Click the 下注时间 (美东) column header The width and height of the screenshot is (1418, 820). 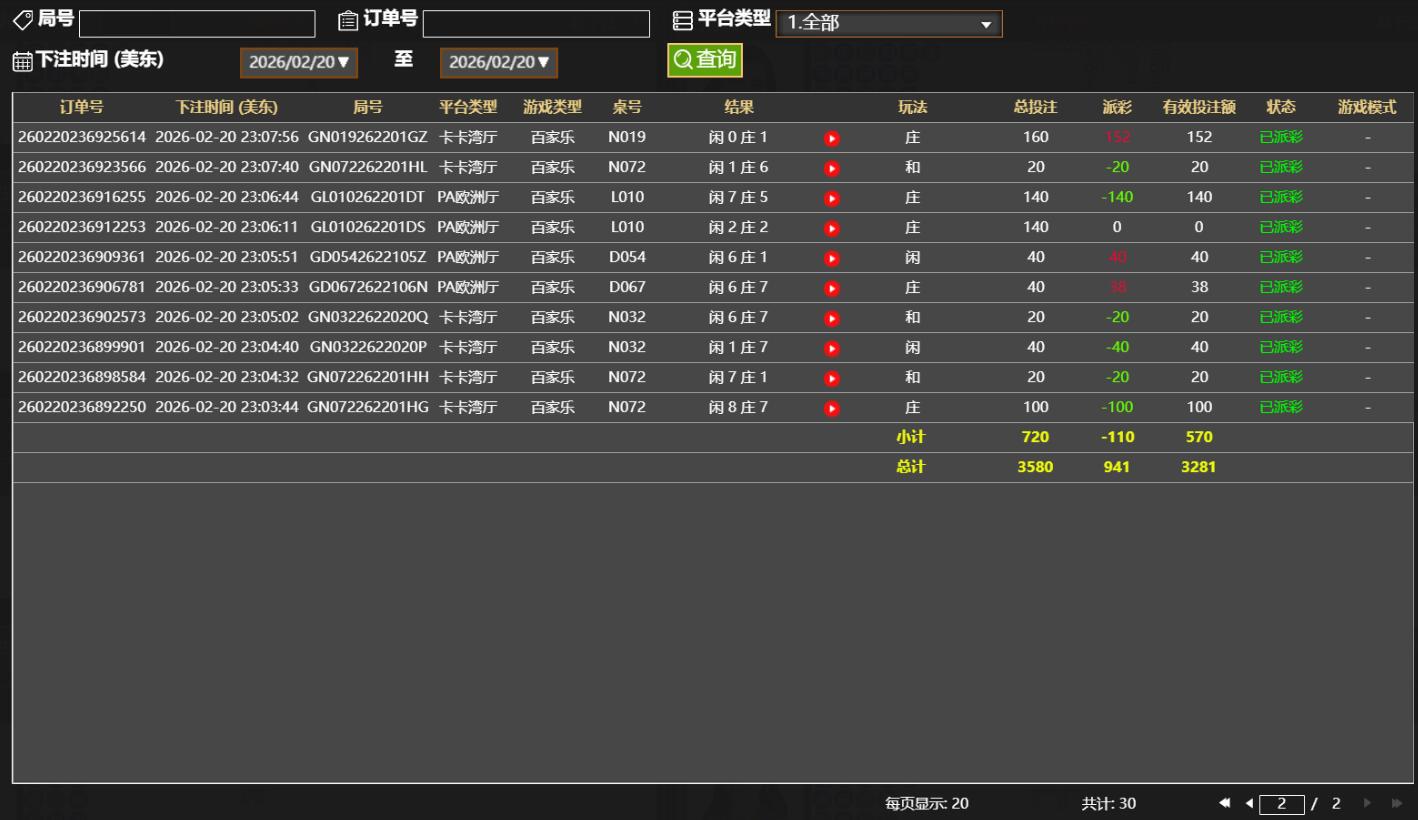pyautogui.click(x=227, y=108)
